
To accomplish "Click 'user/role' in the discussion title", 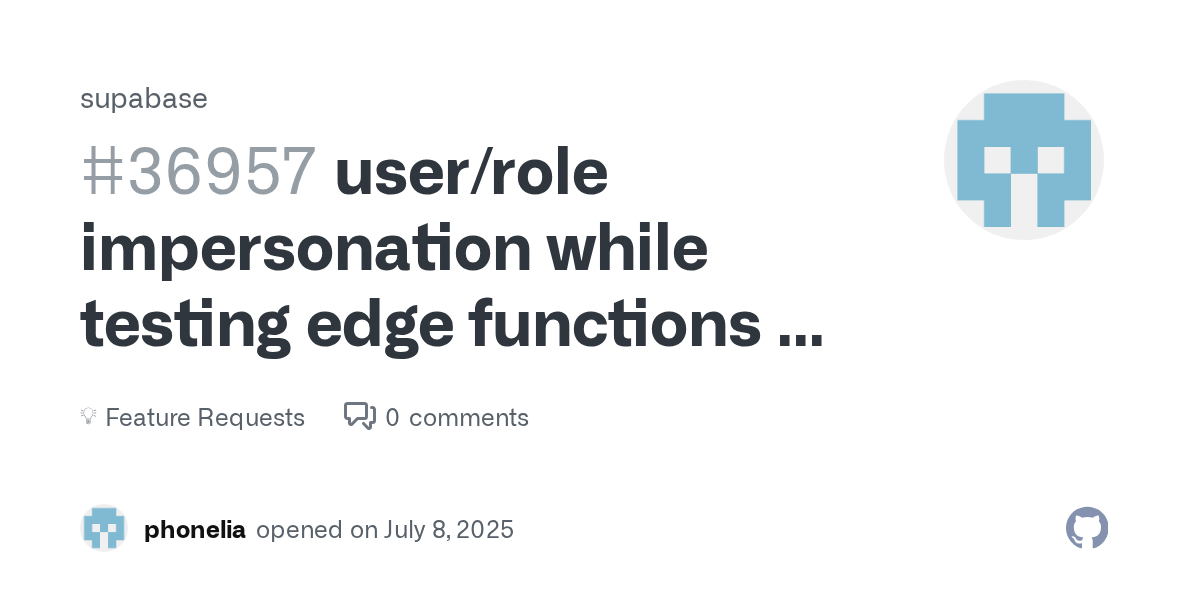I will point(471,173).
